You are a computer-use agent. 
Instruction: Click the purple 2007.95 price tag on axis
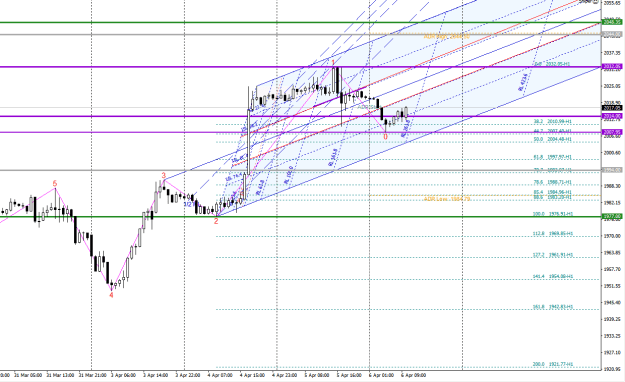point(612,132)
